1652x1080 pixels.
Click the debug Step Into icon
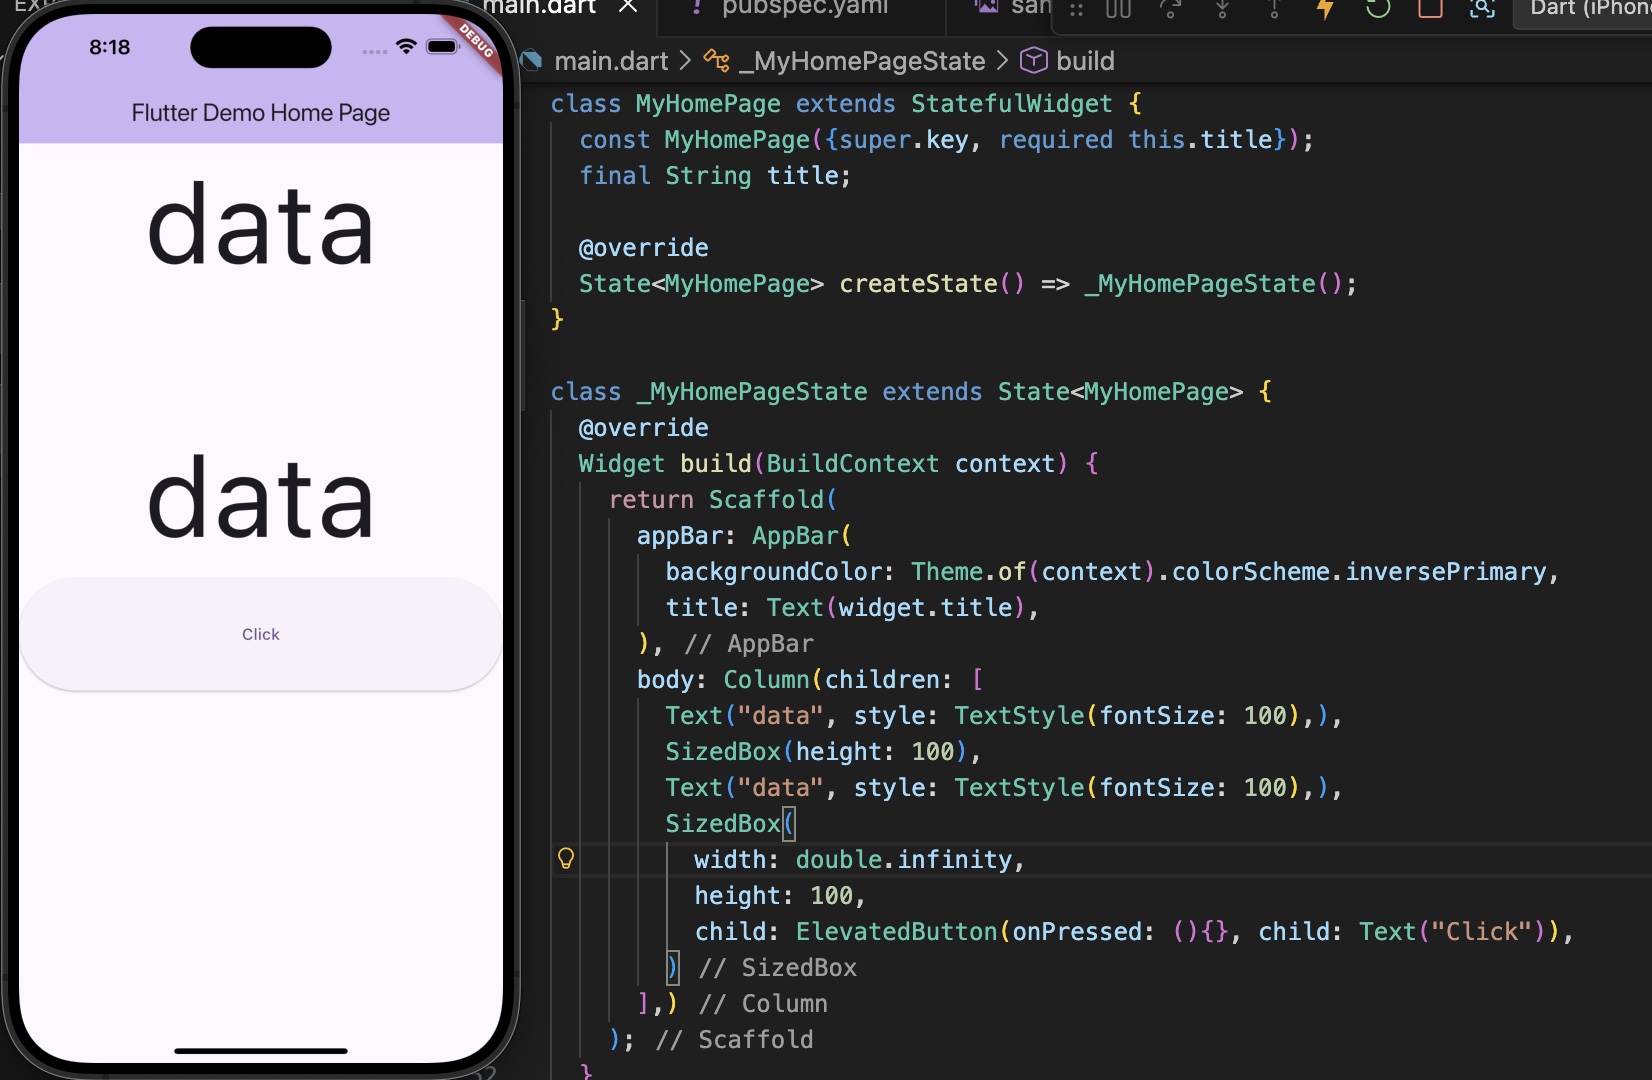coord(1222,8)
